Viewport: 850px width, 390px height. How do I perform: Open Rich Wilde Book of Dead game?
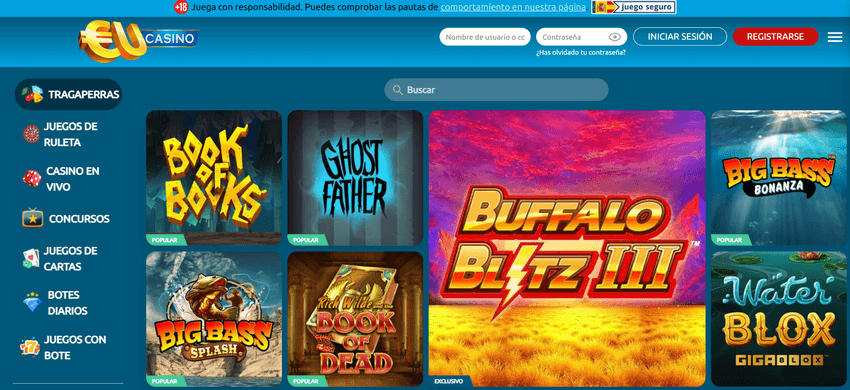click(355, 319)
